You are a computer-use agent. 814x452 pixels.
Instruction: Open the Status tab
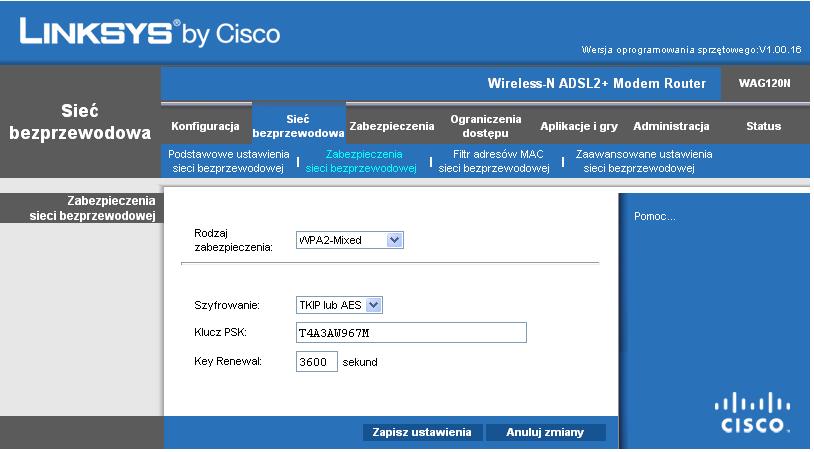click(763, 126)
